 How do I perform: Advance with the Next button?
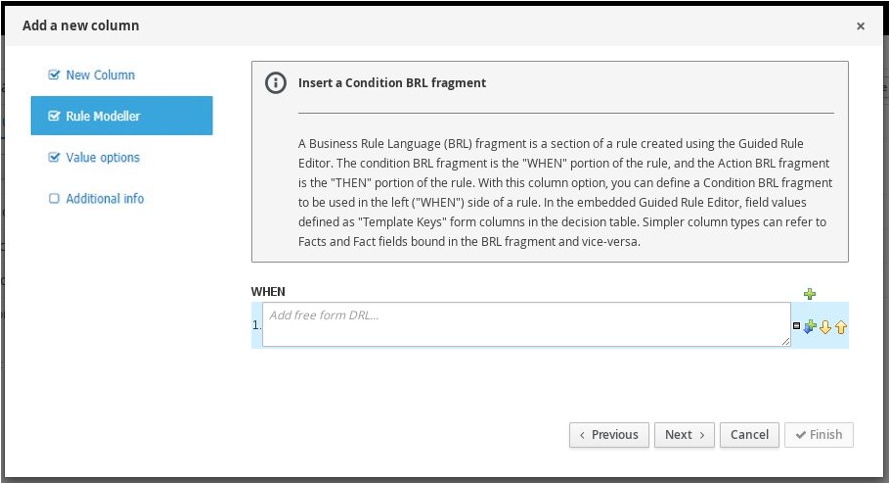tap(684, 435)
